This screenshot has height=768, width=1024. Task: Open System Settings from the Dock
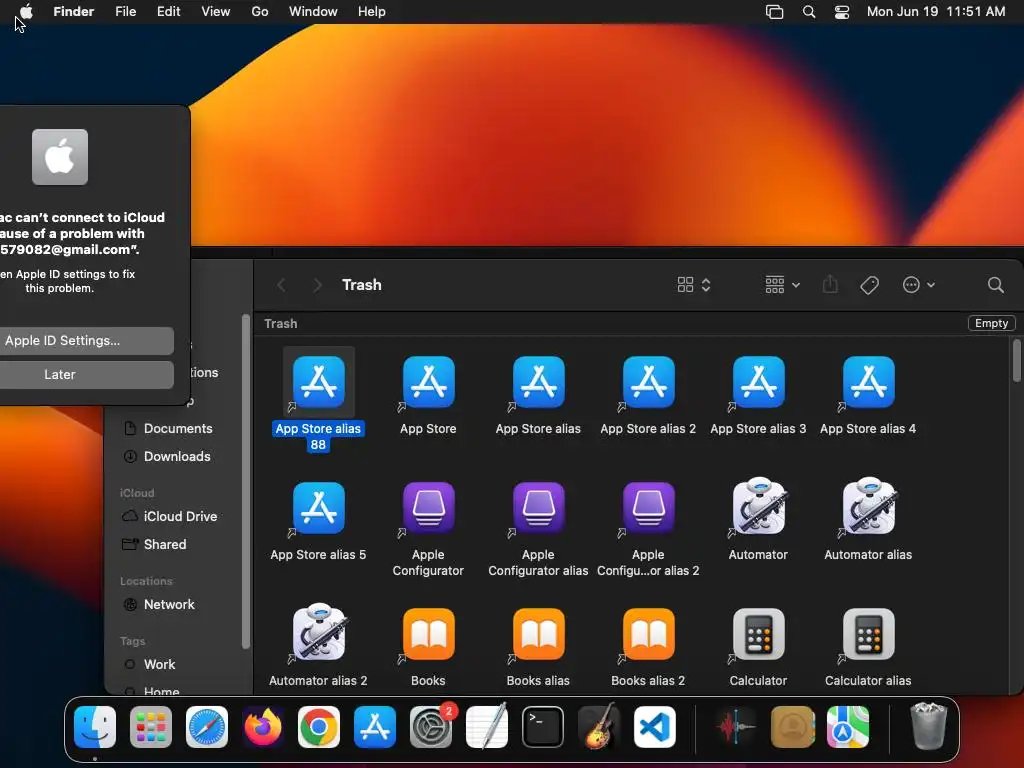pos(431,727)
